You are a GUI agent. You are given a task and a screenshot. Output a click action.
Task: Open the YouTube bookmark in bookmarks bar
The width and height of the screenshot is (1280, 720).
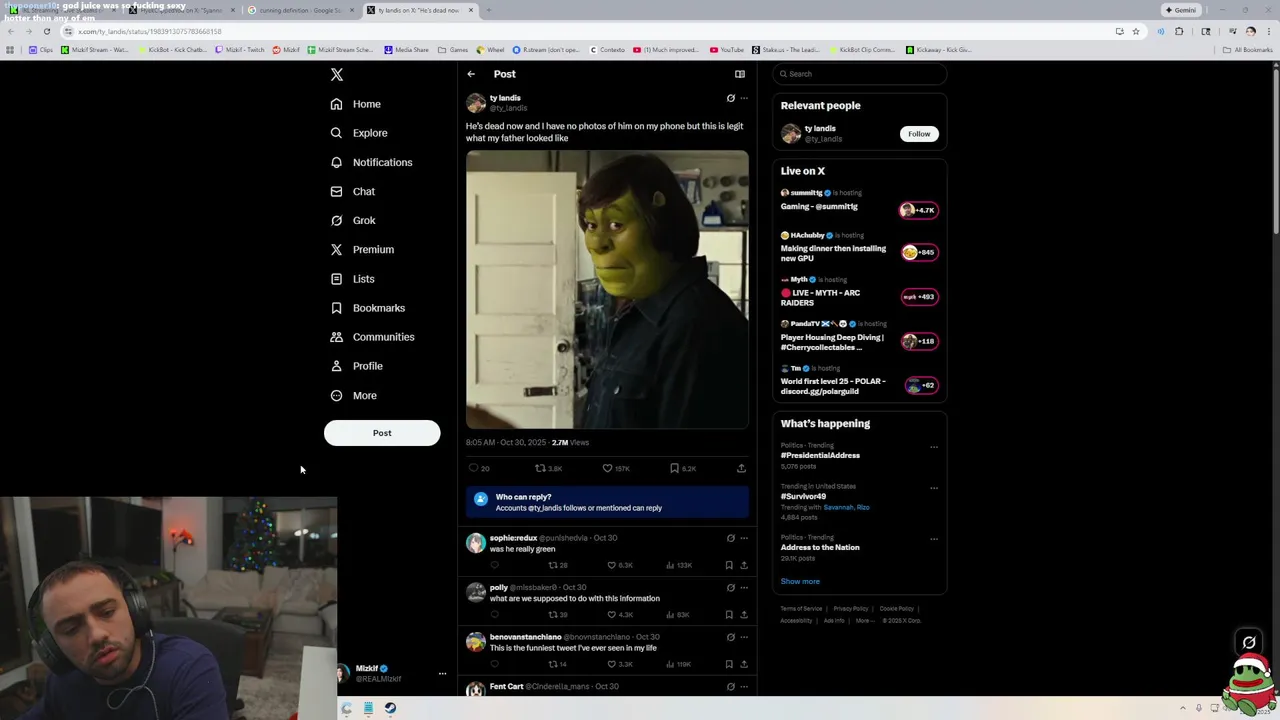(727, 50)
